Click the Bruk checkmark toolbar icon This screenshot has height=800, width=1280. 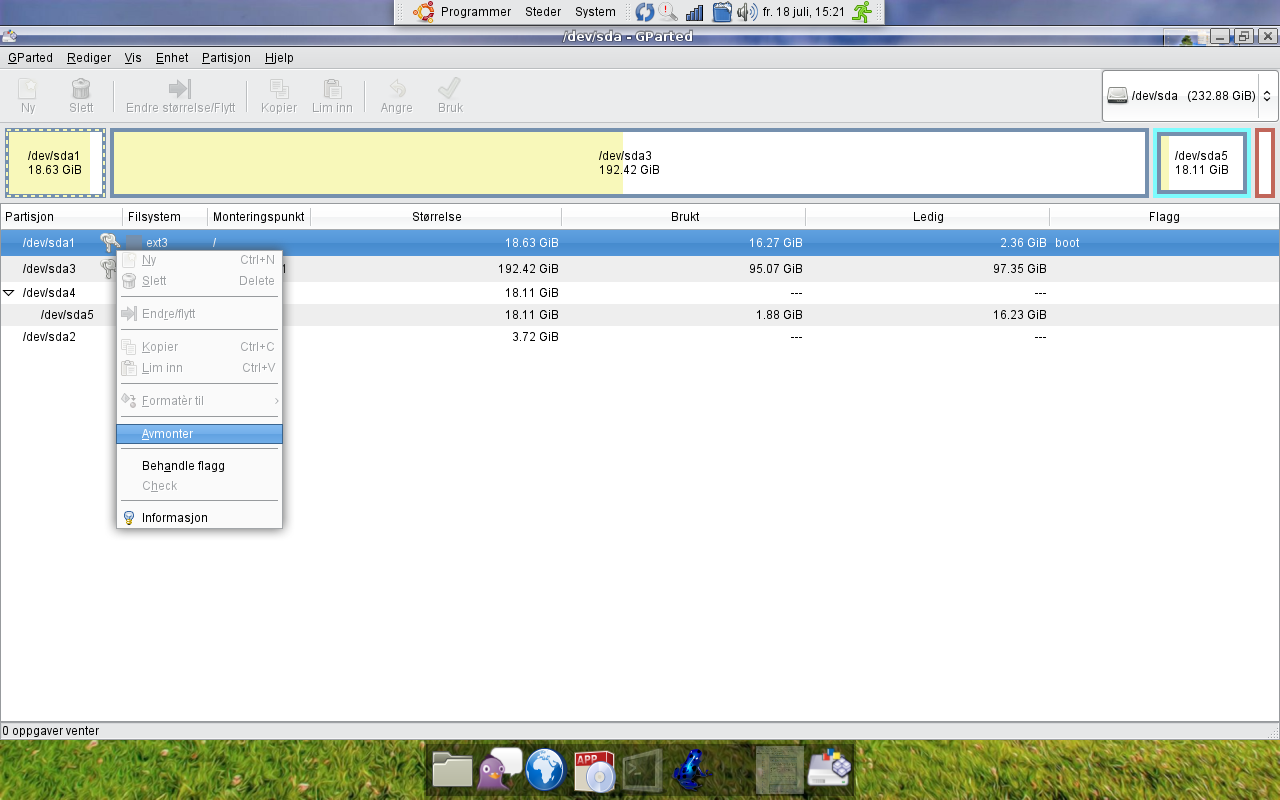click(x=450, y=89)
